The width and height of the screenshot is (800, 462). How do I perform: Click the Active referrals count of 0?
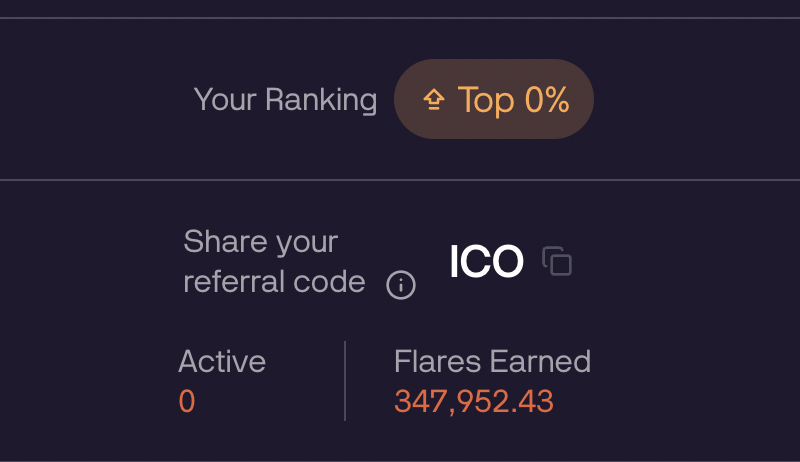187,401
